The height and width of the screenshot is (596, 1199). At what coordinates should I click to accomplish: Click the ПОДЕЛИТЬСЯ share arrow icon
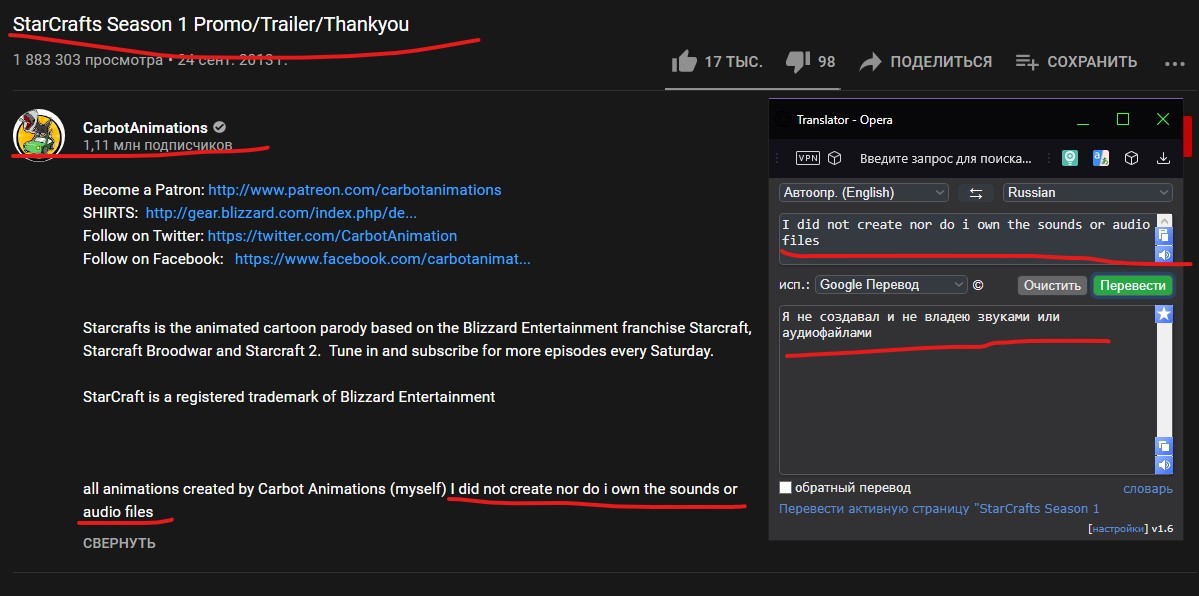(870, 62)
